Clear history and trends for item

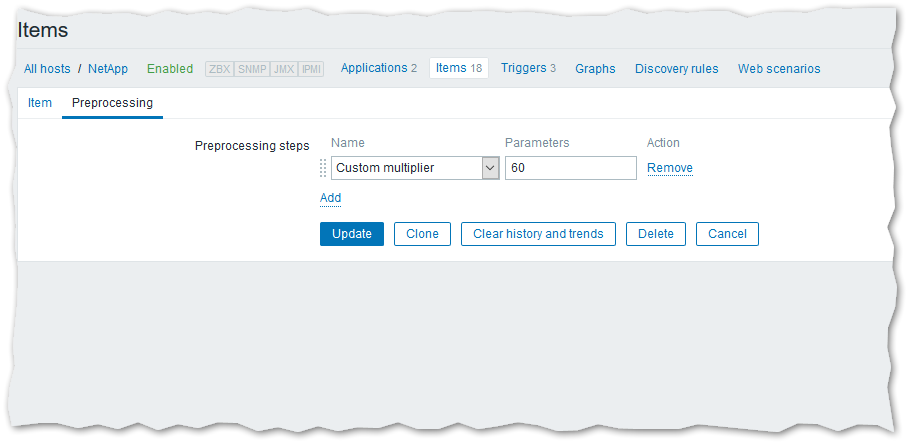click(538, 234)
